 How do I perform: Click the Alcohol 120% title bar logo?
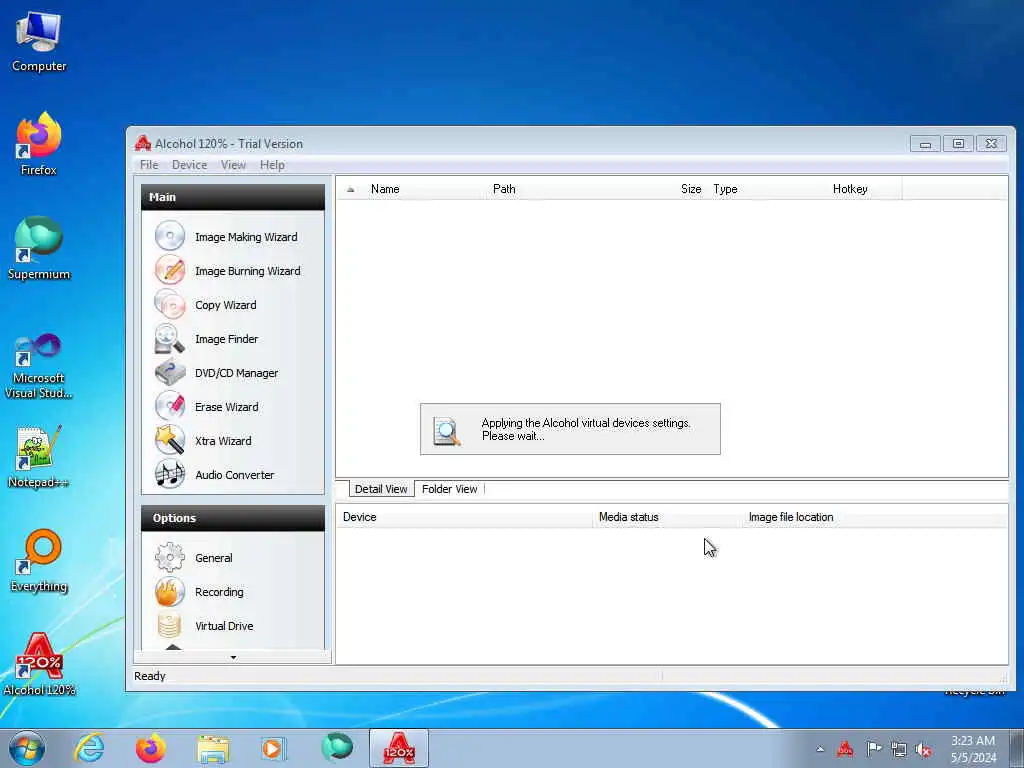[x=143, y=143]
